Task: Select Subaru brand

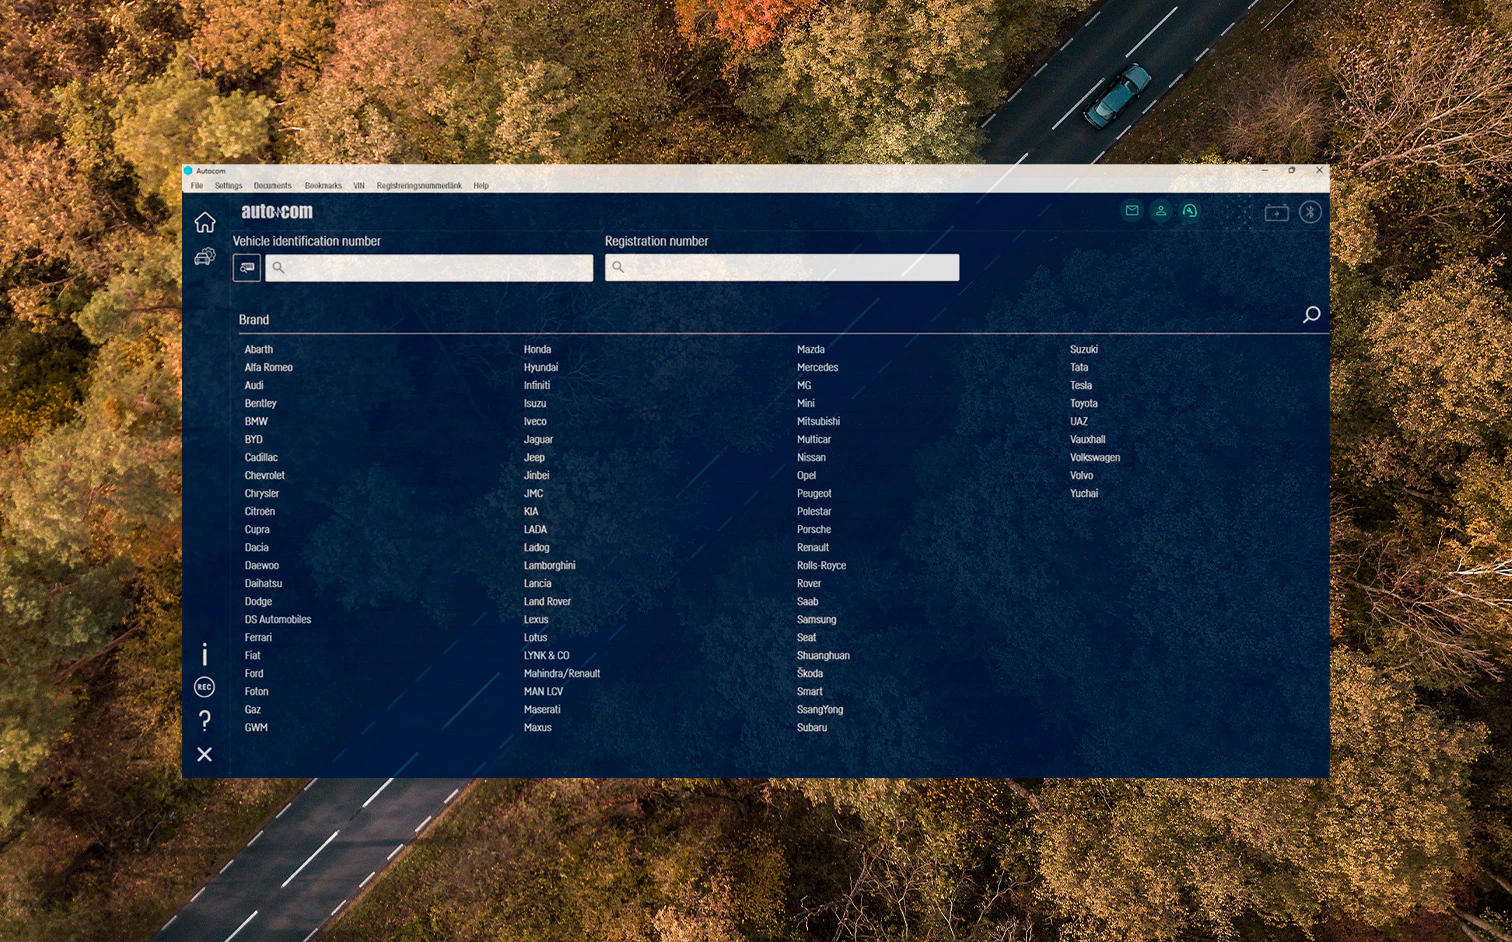Action: coord(812,728)
